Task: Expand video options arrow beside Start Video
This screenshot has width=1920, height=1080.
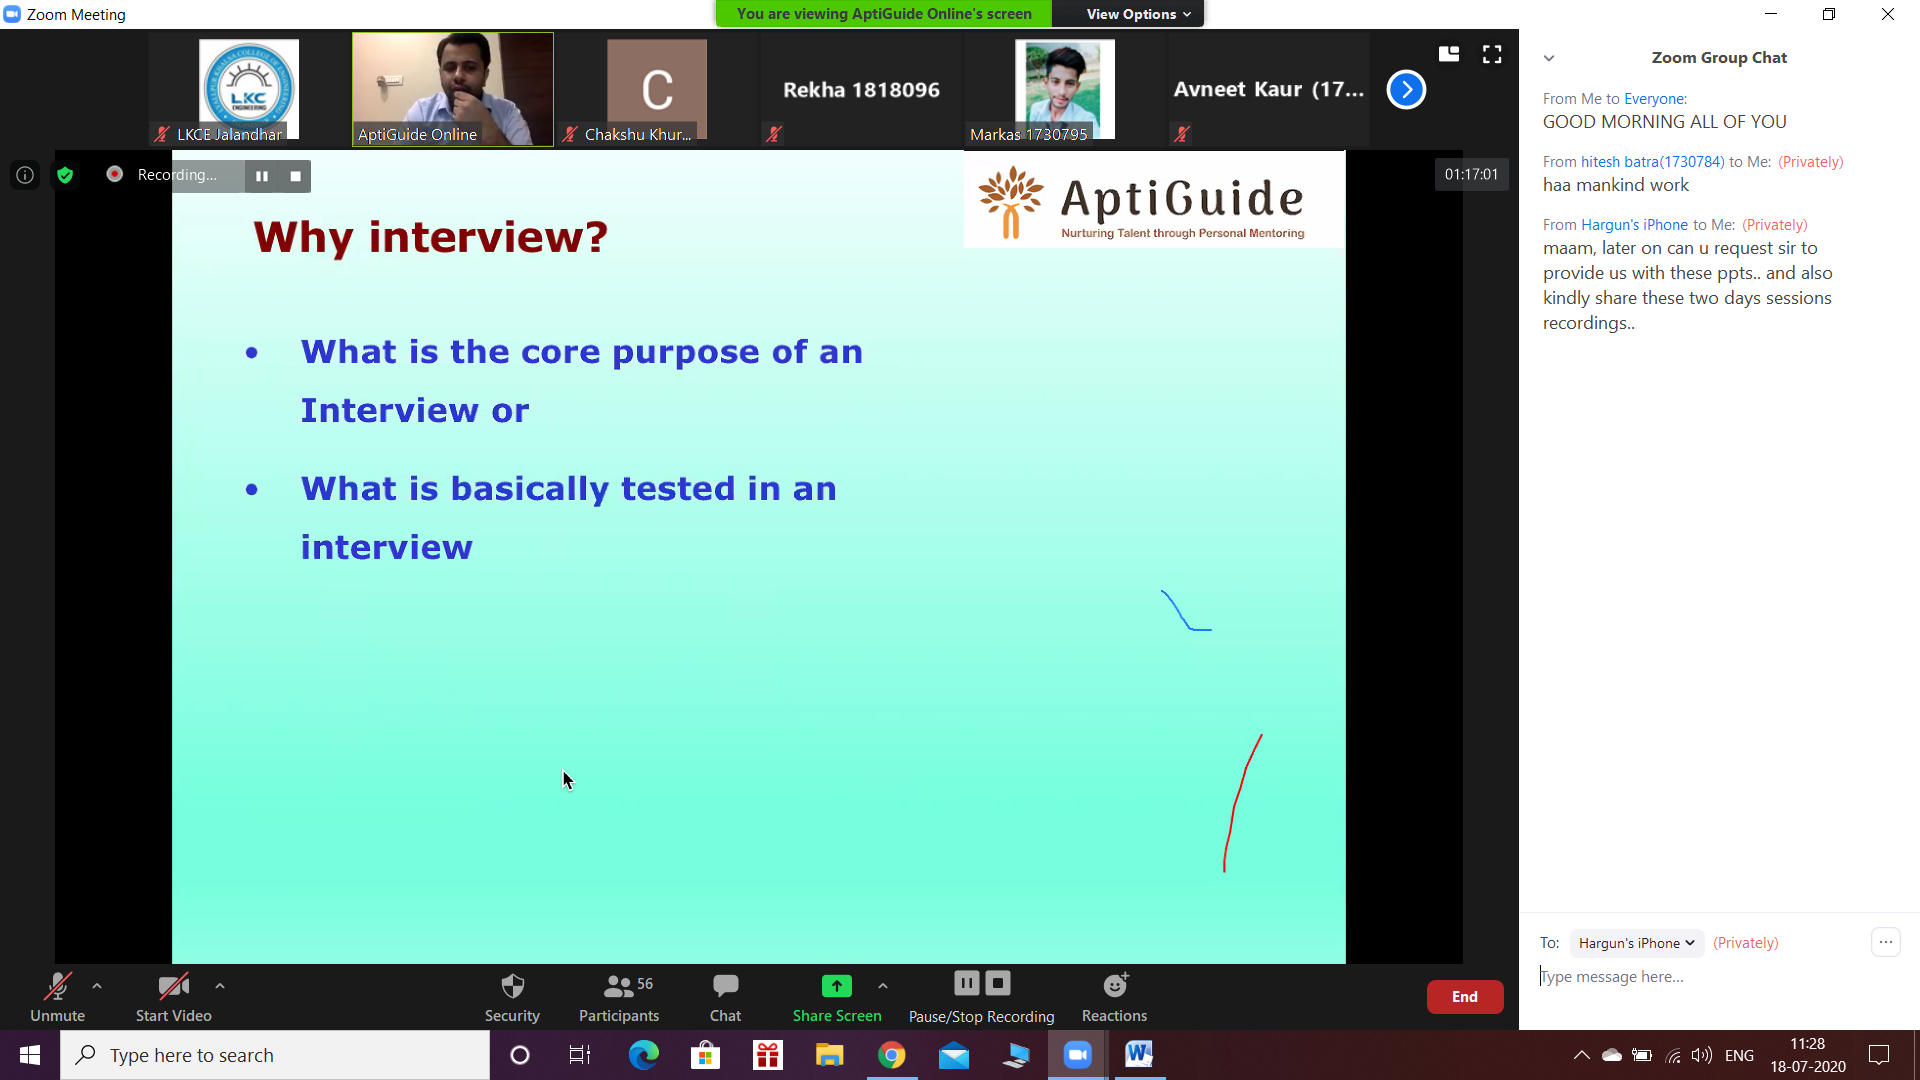Action: 220,986
